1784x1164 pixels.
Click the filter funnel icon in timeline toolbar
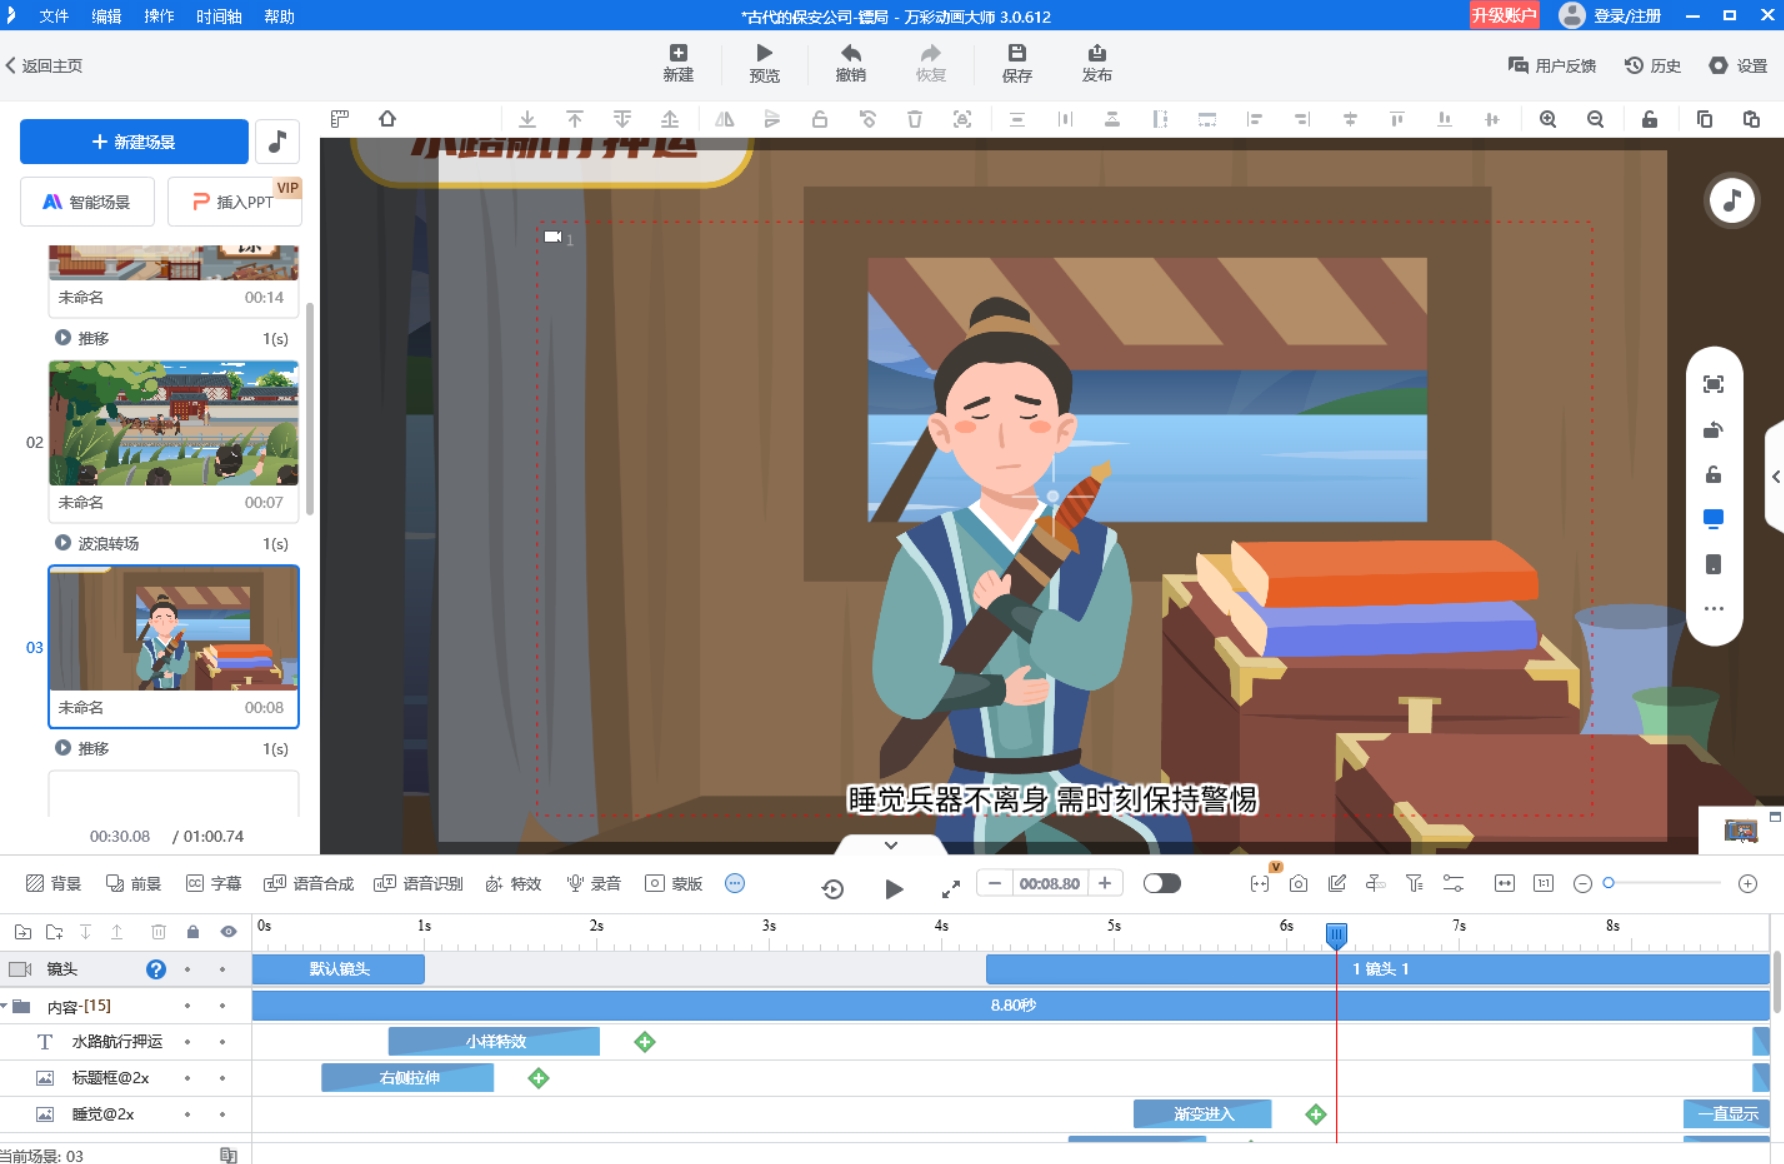click(1414, 884)
